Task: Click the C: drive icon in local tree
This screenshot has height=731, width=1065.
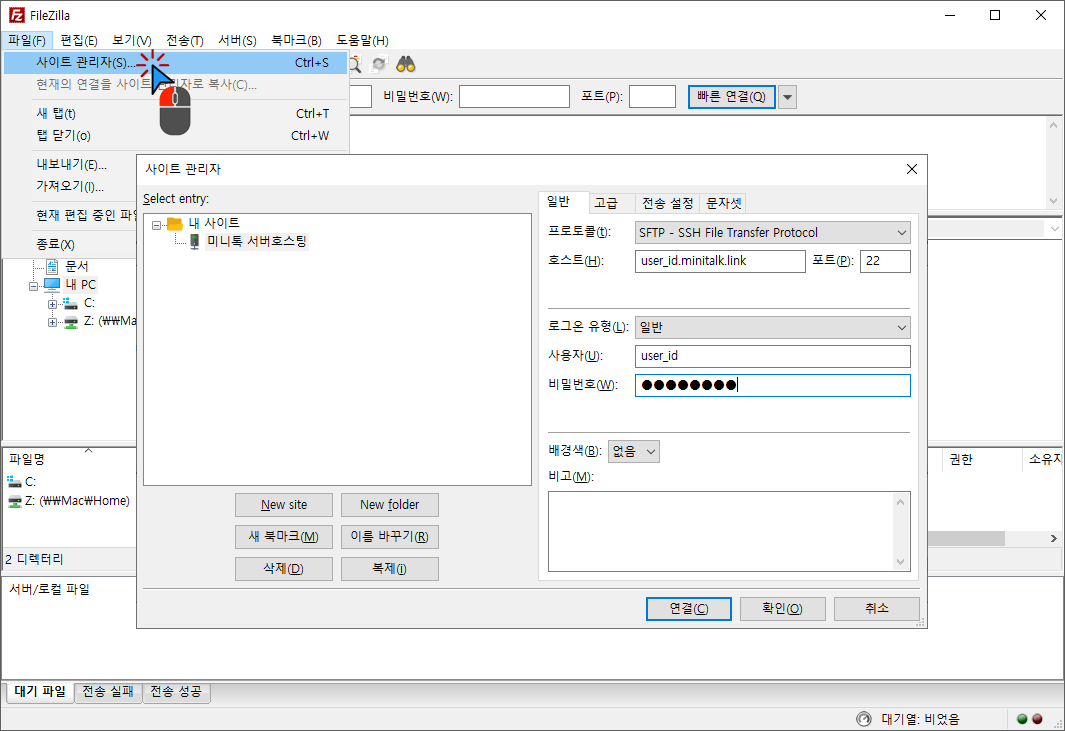Action: coord(70,303)
